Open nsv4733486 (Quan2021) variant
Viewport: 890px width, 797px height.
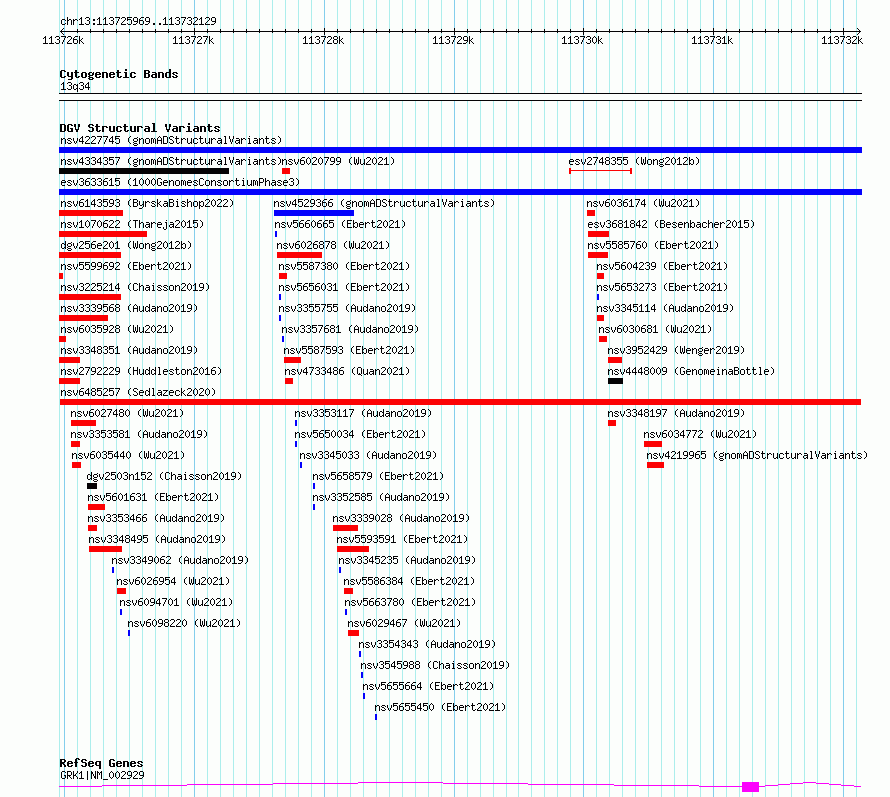click(347, 371)
